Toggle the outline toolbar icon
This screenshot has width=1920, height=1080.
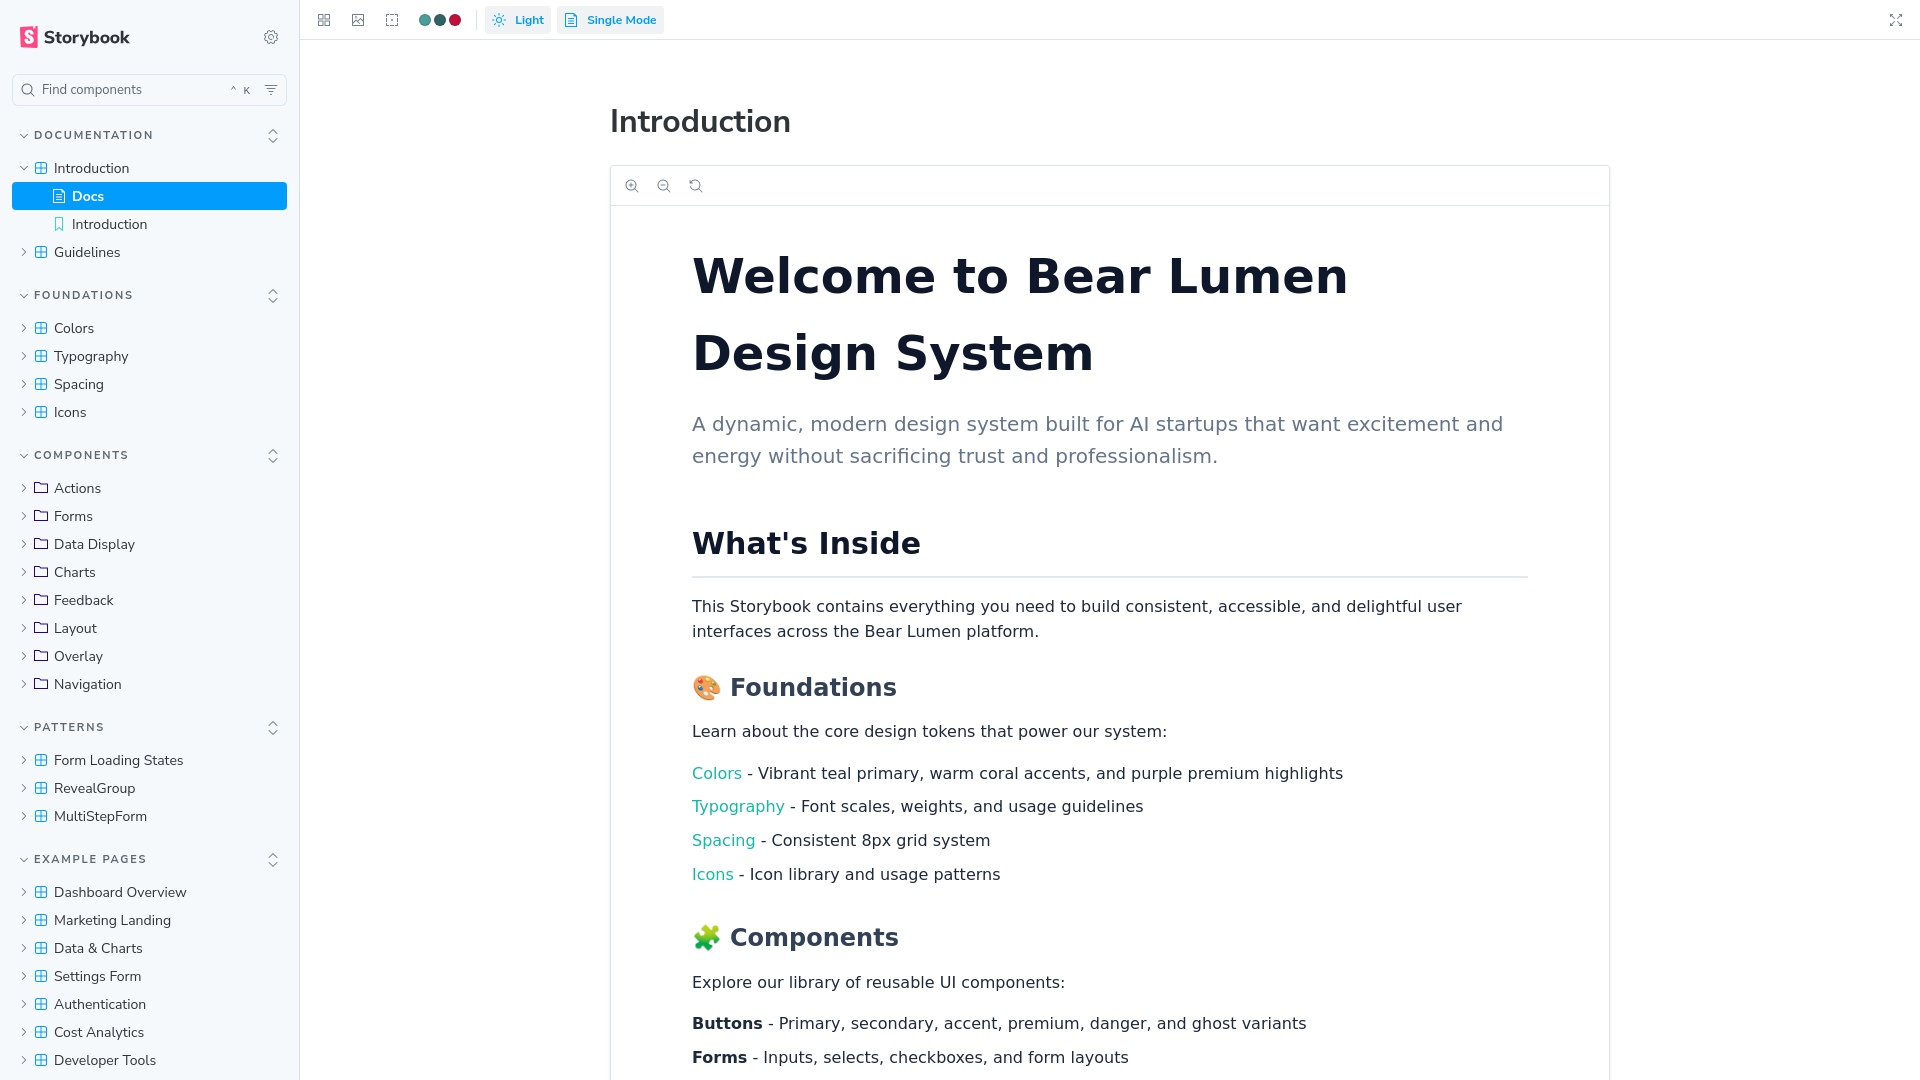point(392,20)
